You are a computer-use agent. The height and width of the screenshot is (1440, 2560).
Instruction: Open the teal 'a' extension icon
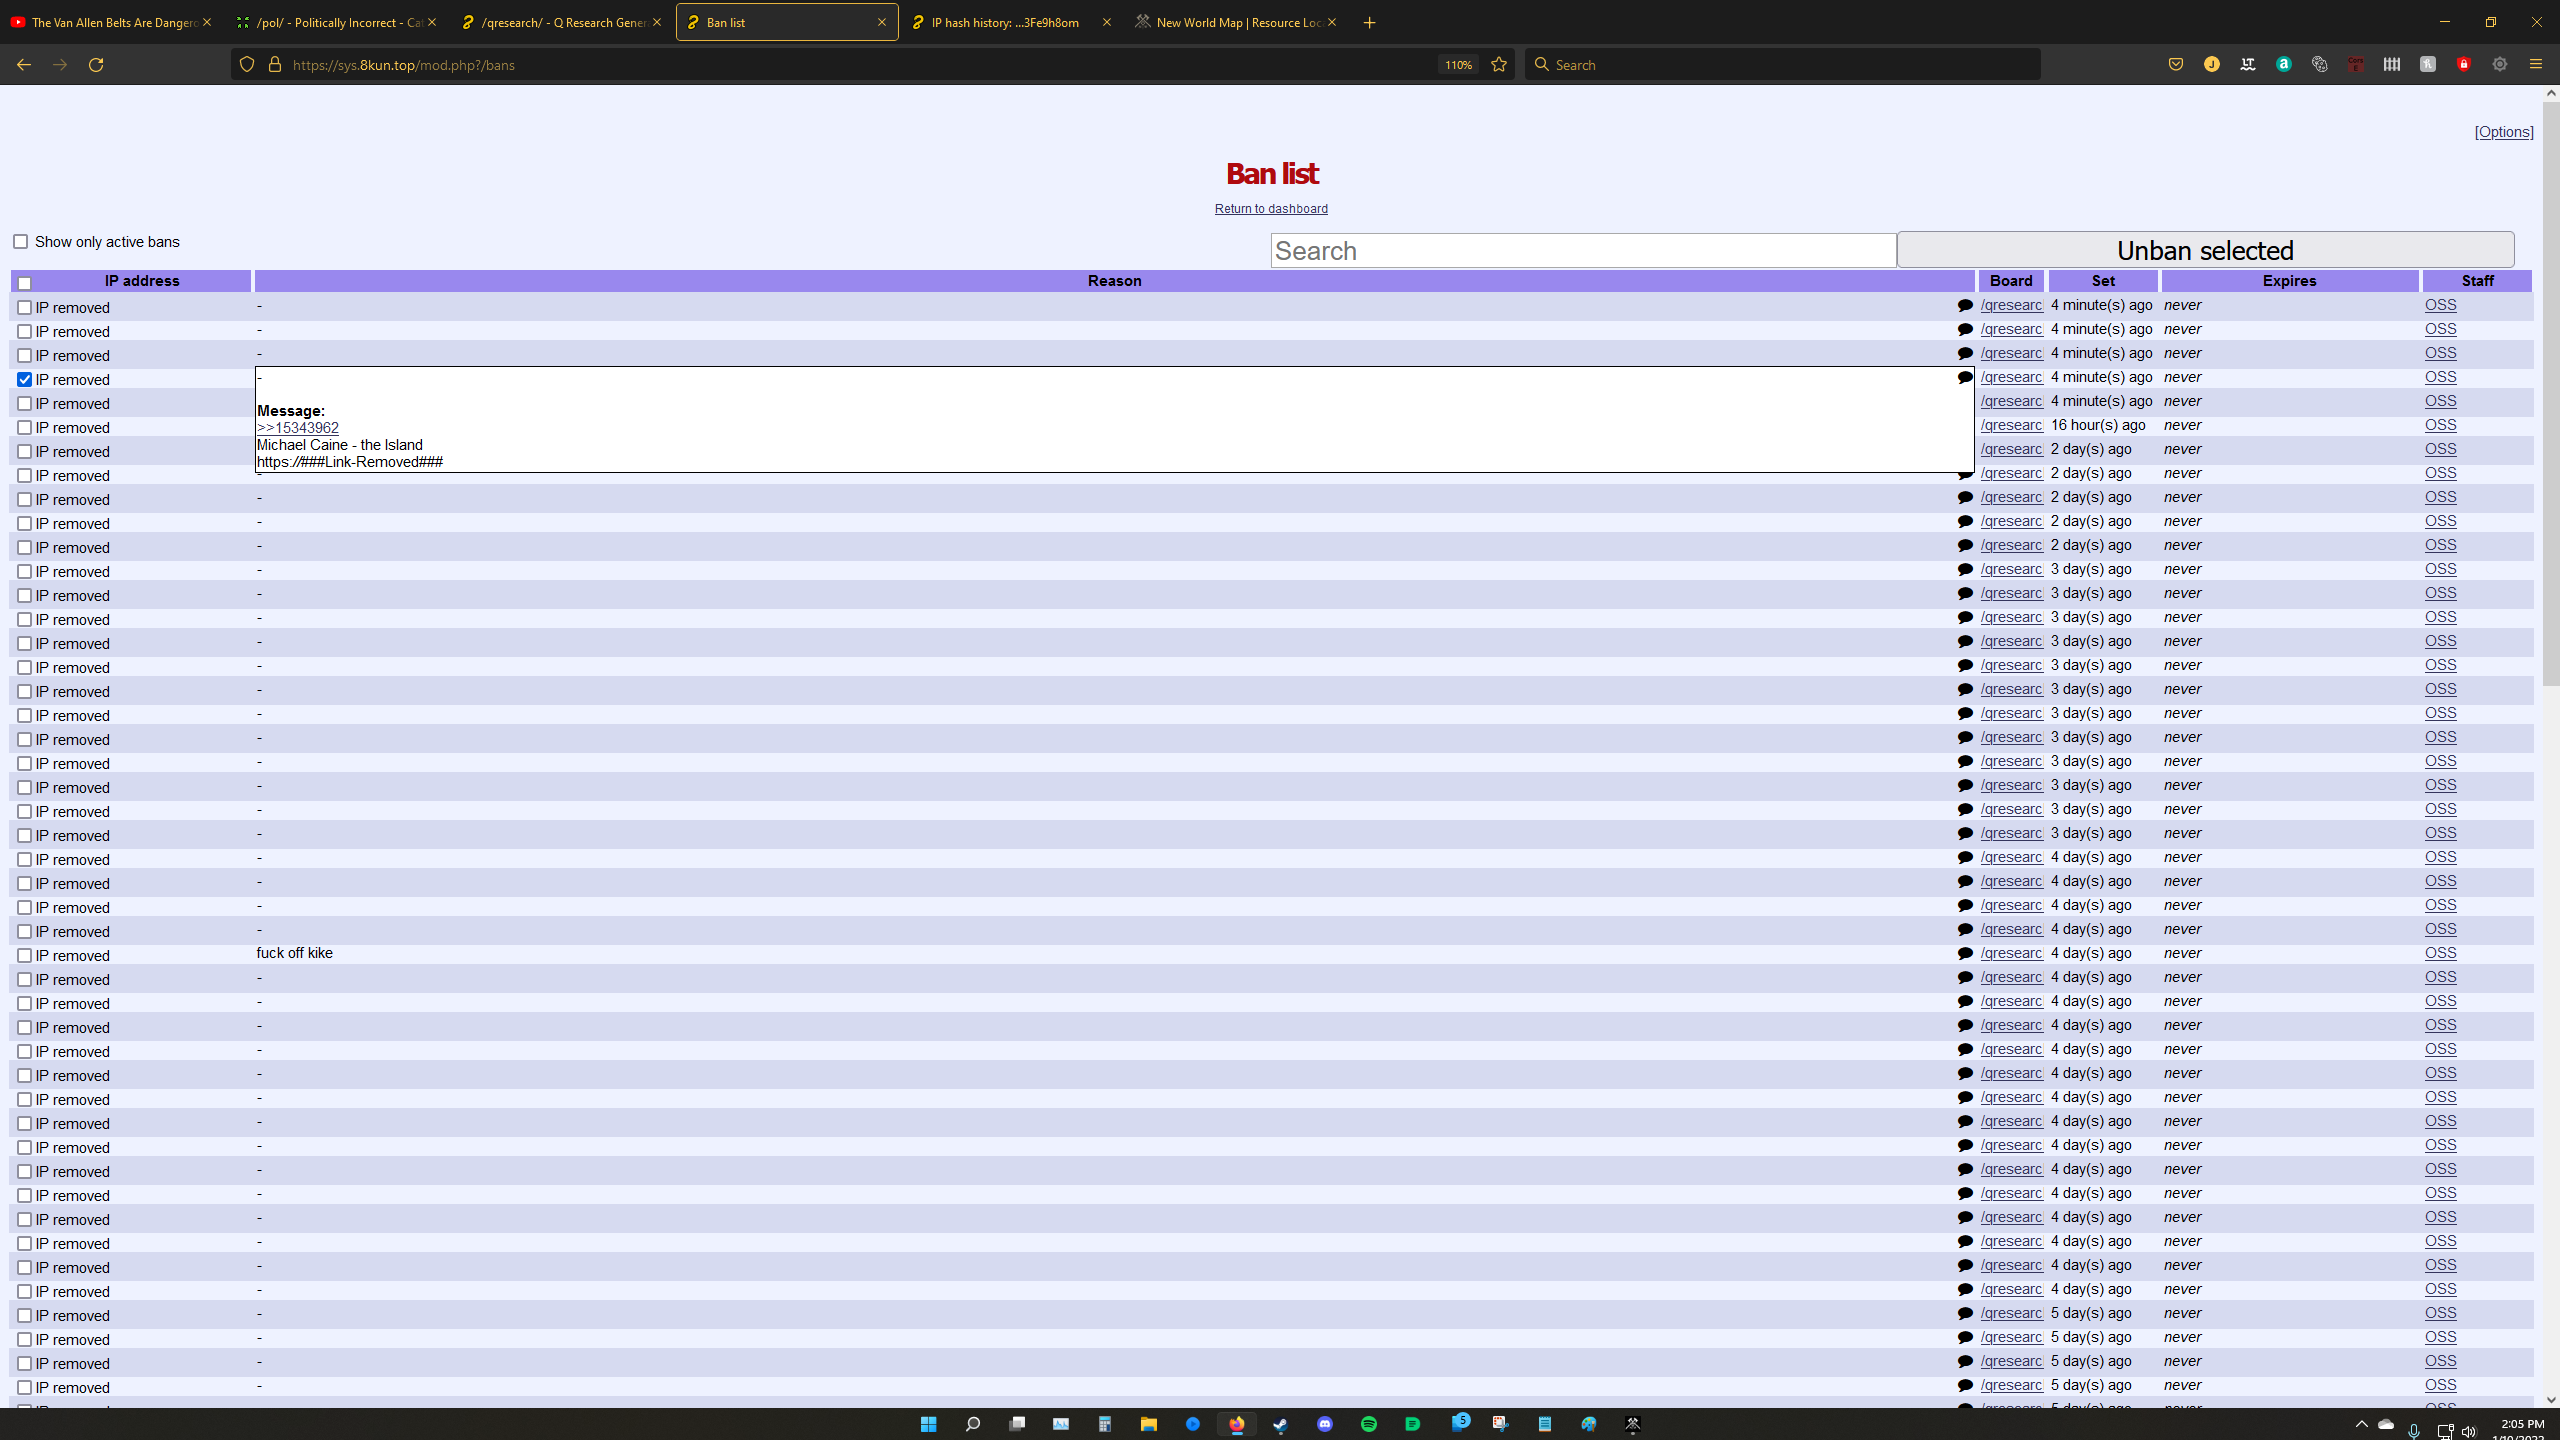(2284, 65)
